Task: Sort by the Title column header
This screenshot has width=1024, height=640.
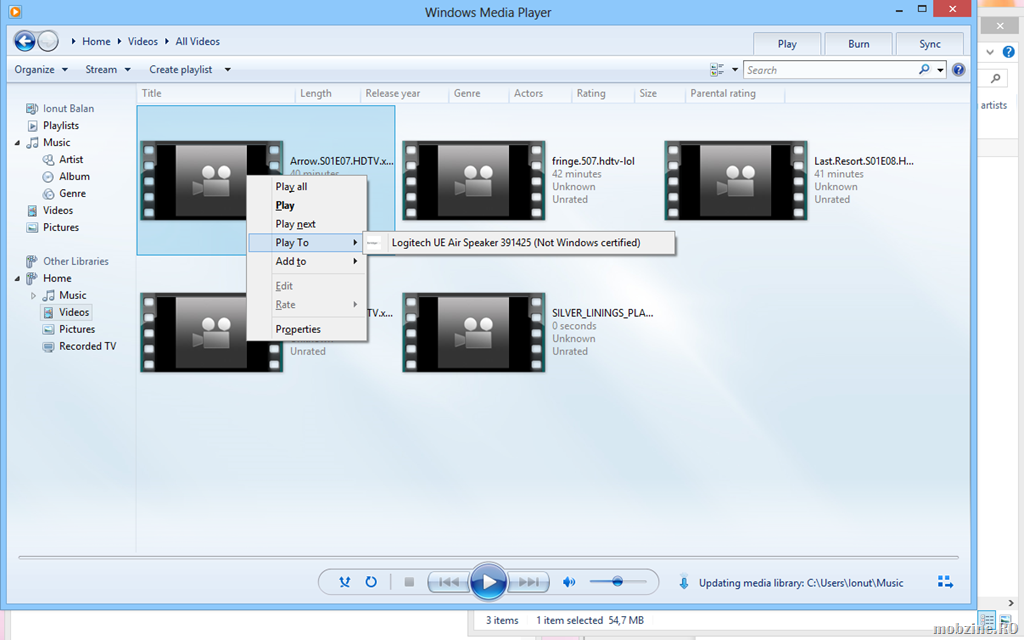Action: (x=216, y=93)
